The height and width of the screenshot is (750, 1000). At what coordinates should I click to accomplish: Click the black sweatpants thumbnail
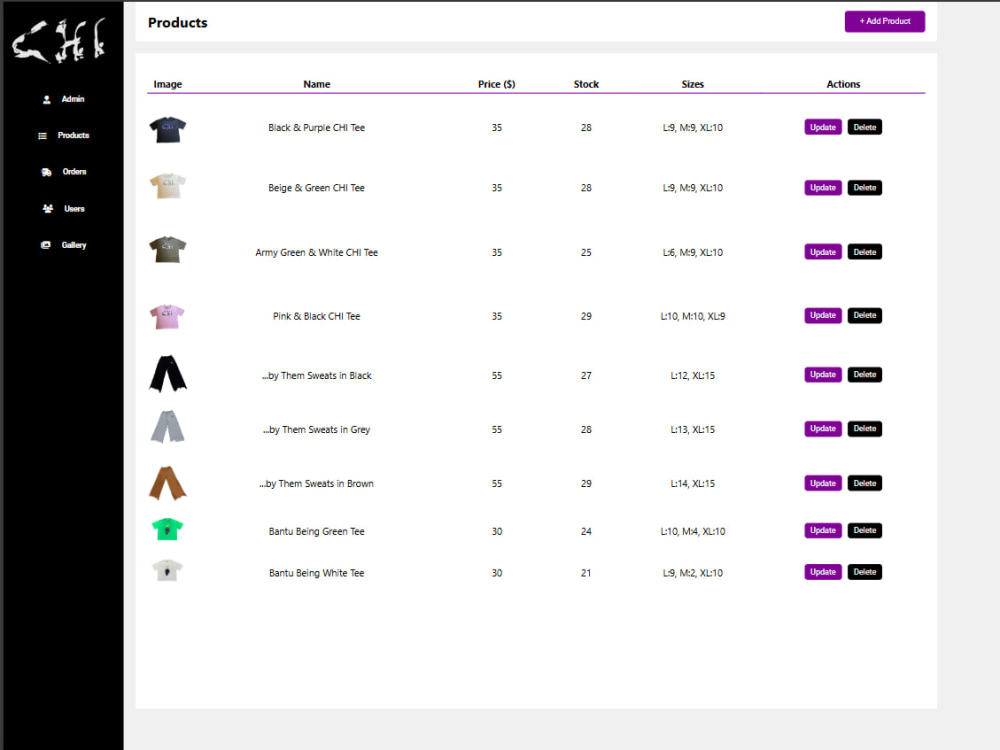click(x=168, y=374)
